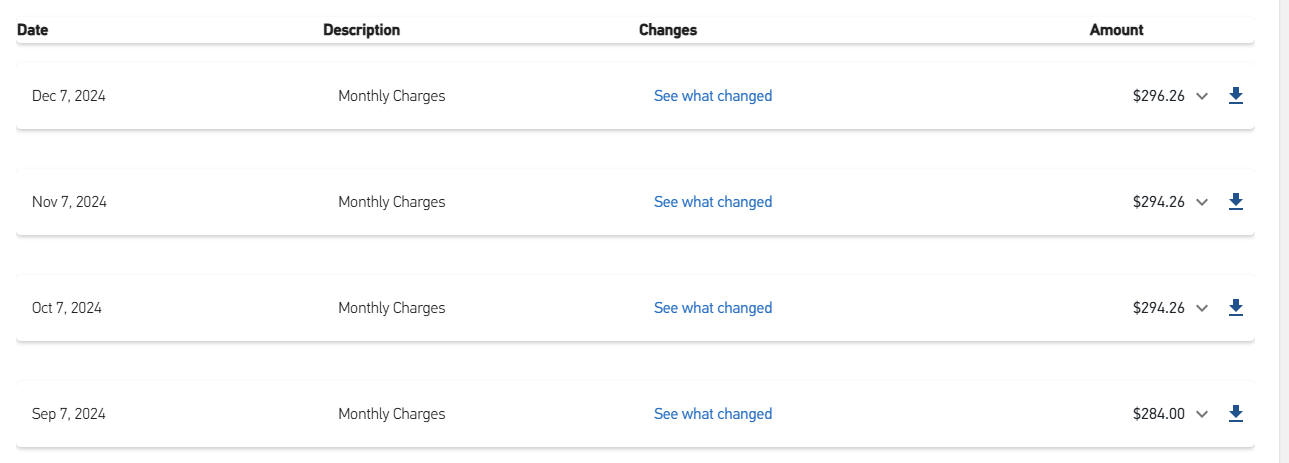The height and width of the screenshot is (463, 1289).
Task: Expand the Oct 7 charge details chevron
Action: 1202,309
